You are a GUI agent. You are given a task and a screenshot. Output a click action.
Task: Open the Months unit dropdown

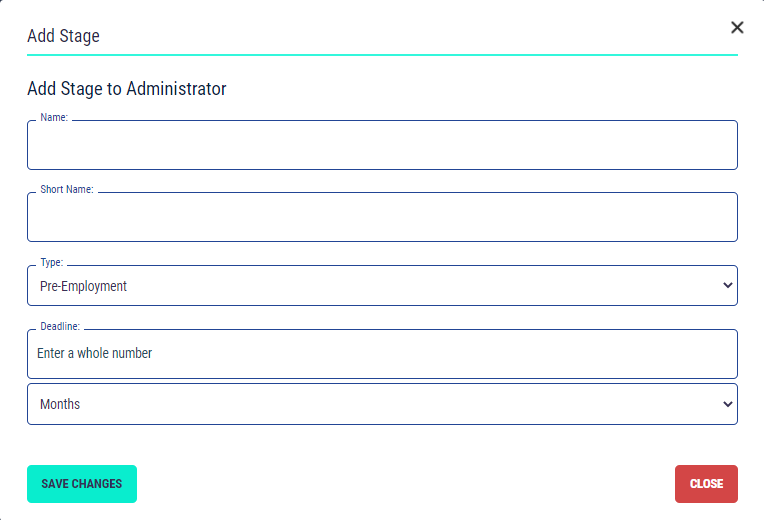pyautogui.click(x=382, y=404)
